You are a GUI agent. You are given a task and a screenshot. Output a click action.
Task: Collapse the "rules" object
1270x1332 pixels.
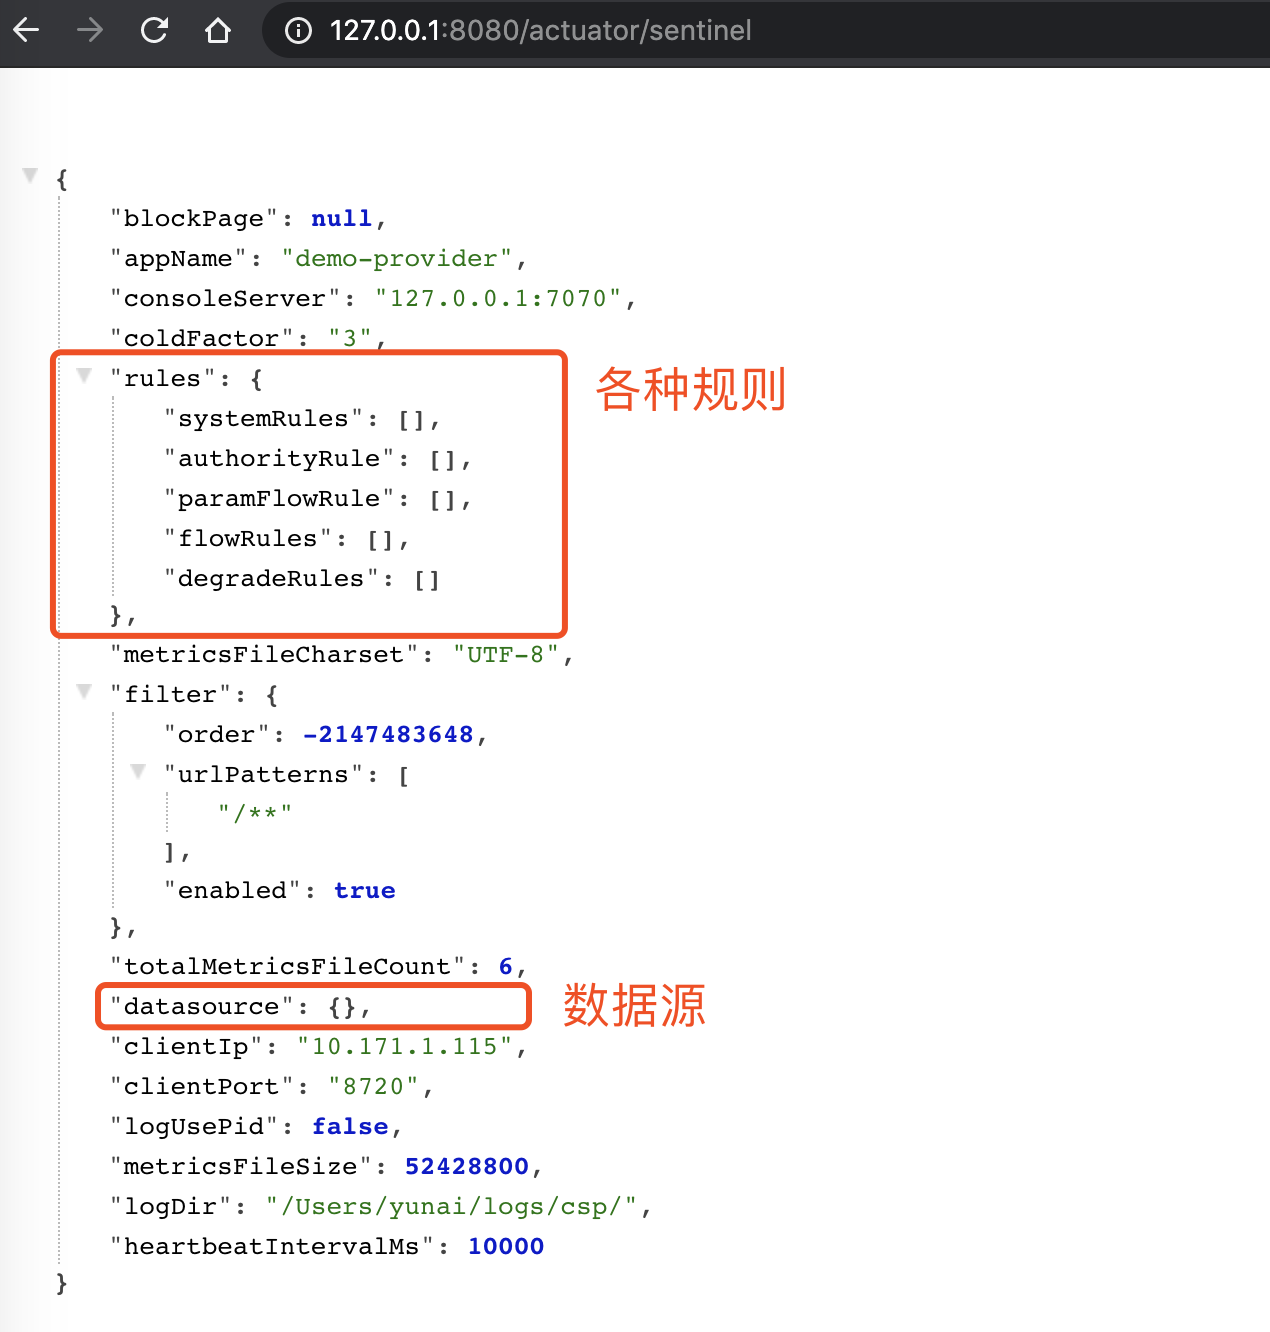click(x=83, y=375)
